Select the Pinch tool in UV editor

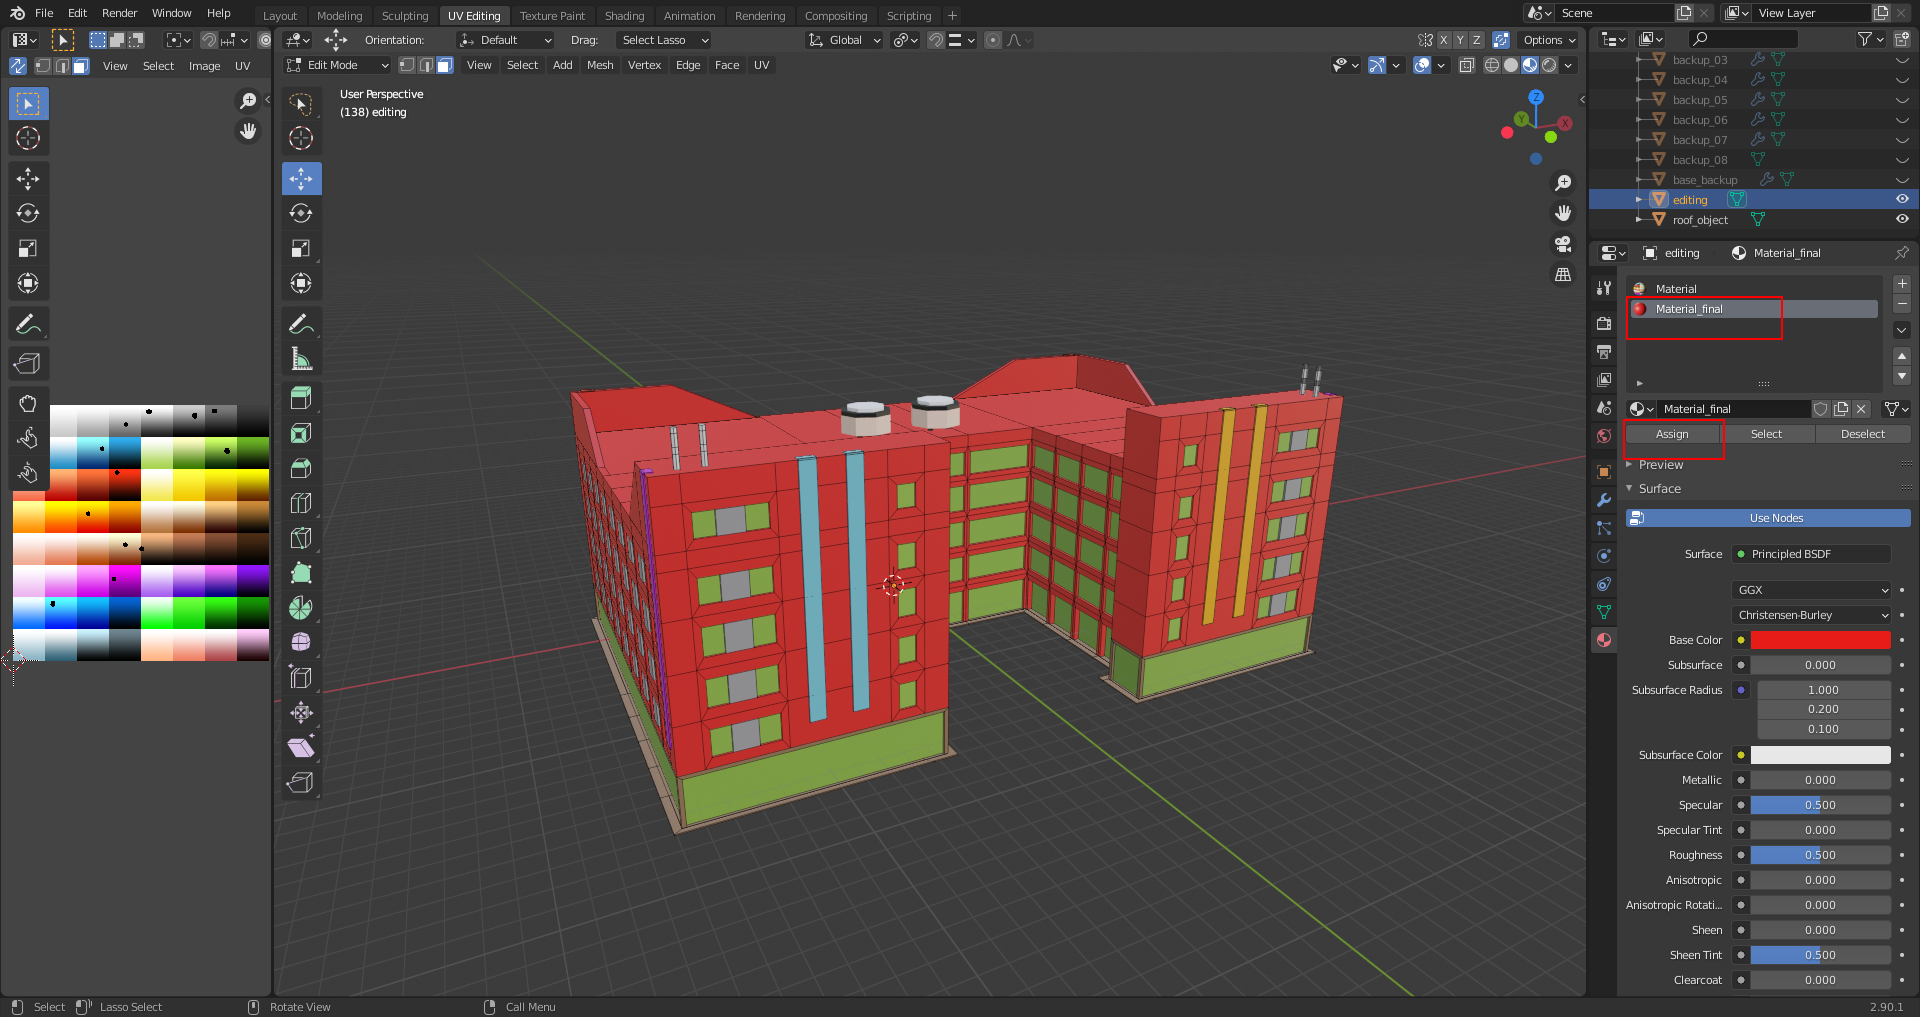tap(28, 472)
